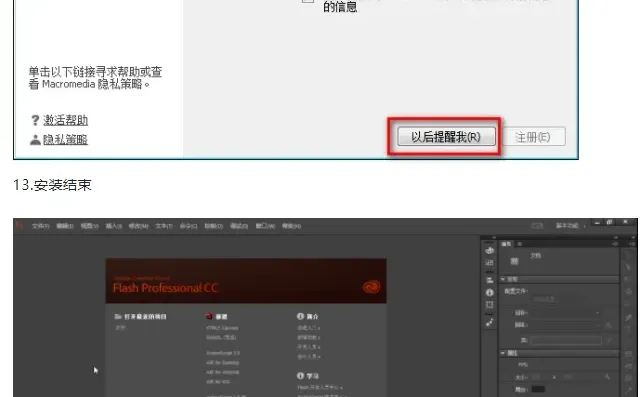Click the 以后提醒我(R) button
This screenshot has width=641, height=397.
click(446, 137)
